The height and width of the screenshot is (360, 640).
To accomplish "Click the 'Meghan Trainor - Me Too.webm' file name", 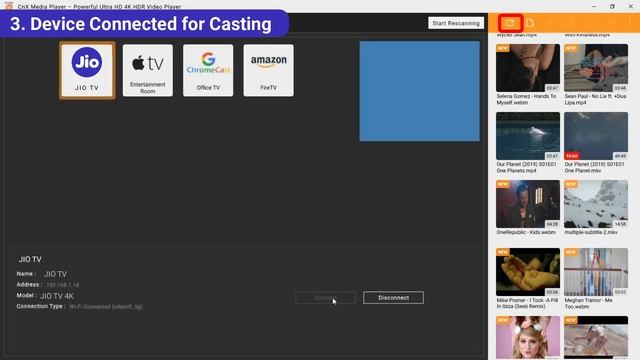I will point(589,303).
